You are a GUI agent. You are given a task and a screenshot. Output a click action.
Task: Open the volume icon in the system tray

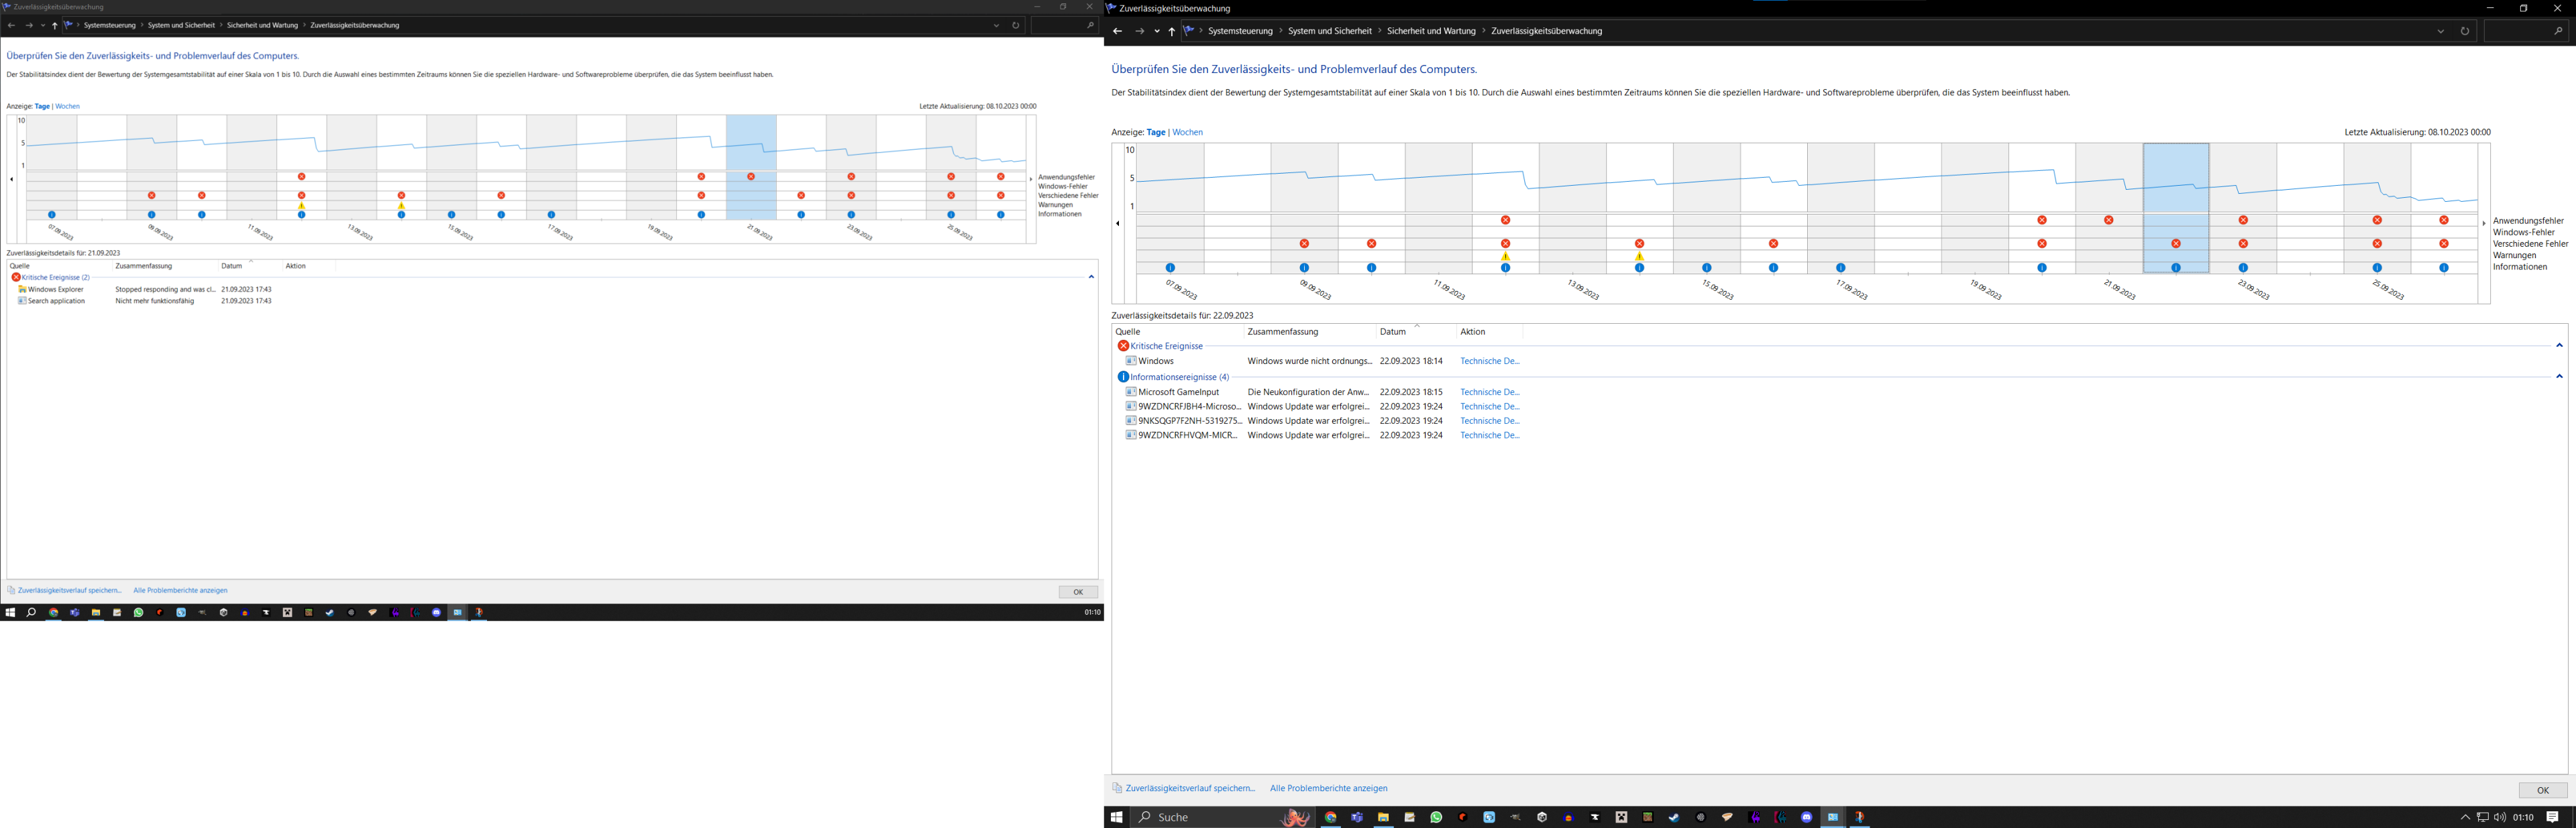coord(2500,817)
